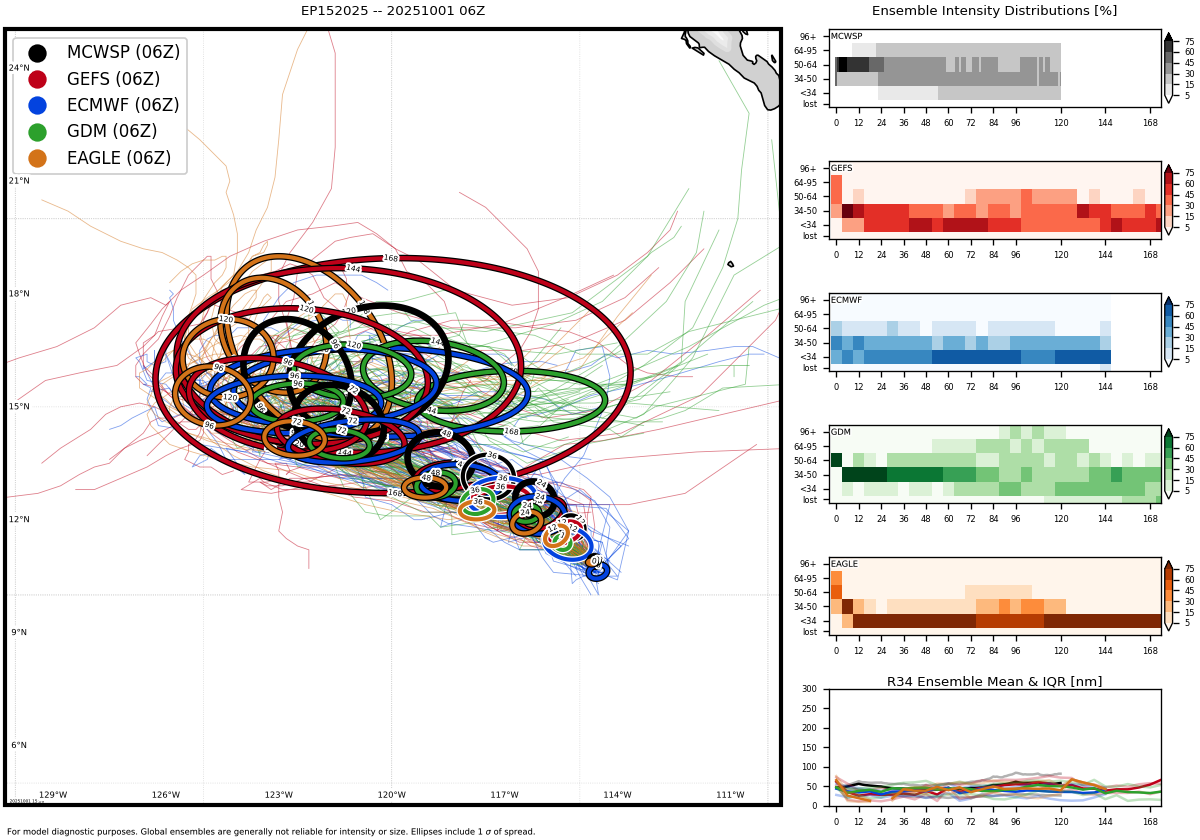Screen dimensions: 1200x840
Task: Select the 'ECMWF (06Z)' legend label
Action: point(122,105)
